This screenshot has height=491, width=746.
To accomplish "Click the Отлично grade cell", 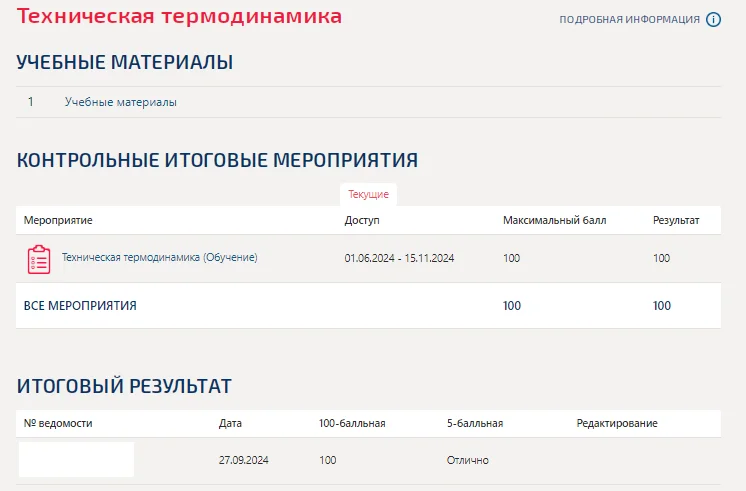I will tap(468, 460).
